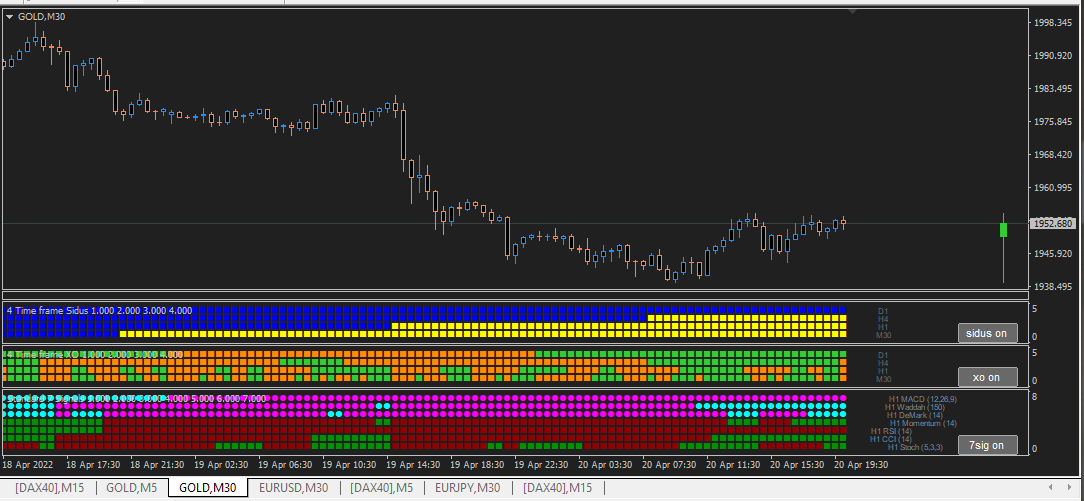Click the 19 Apr 14:30 time label
1084x501 pixels.
(414, 465)
